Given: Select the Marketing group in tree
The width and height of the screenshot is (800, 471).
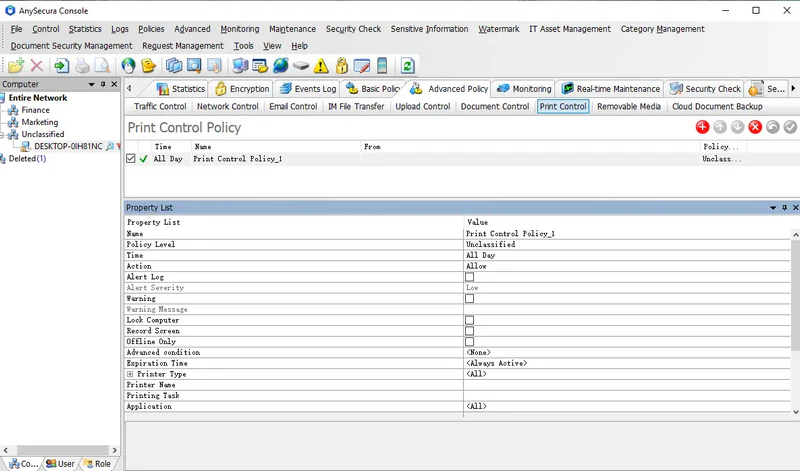Looking at the screenshot, I should [x=40, y=122].
